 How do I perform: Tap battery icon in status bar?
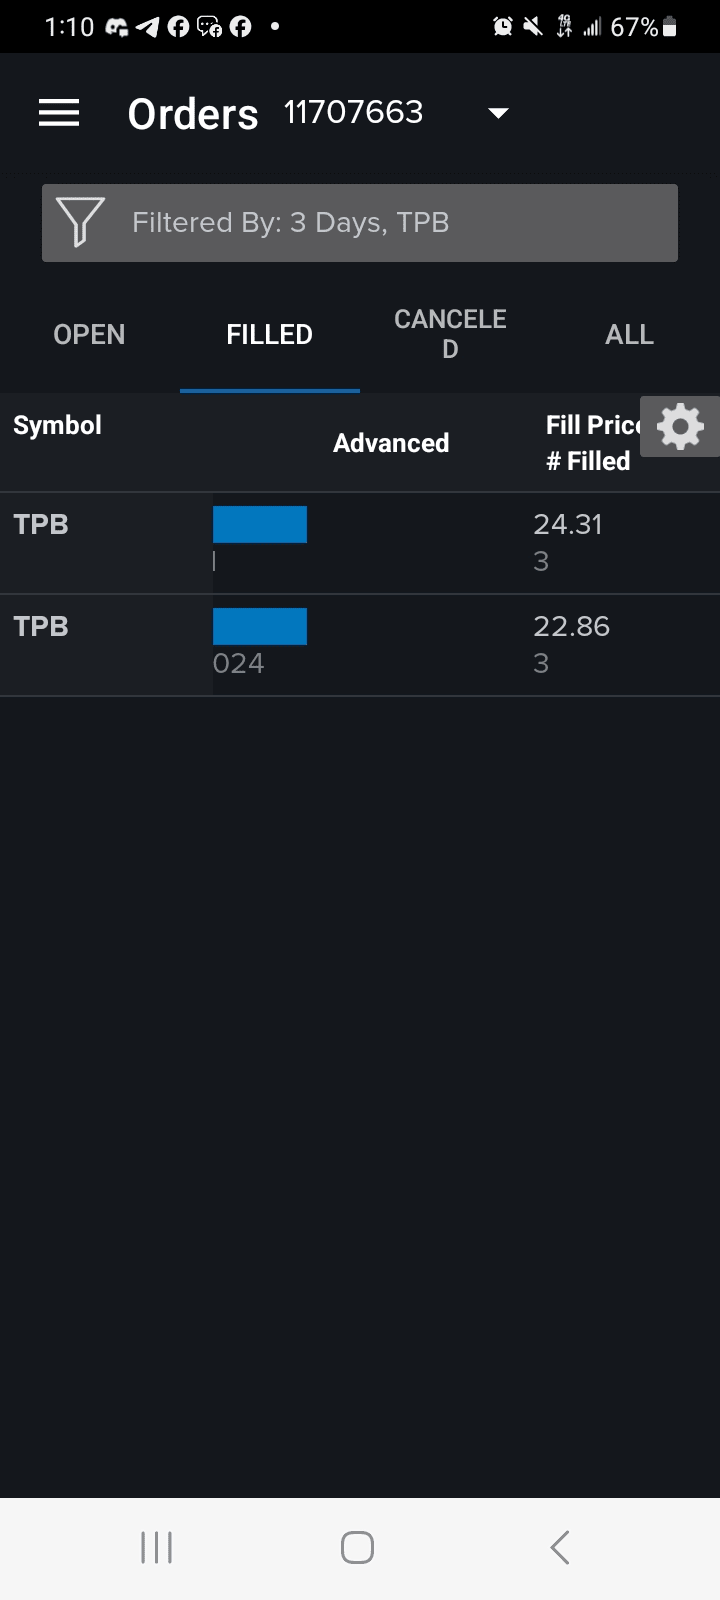tap(670, 27)
